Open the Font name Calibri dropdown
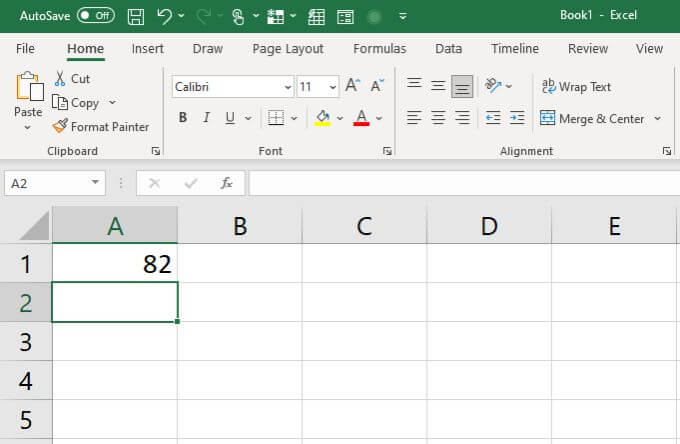 tap(288, 87)
